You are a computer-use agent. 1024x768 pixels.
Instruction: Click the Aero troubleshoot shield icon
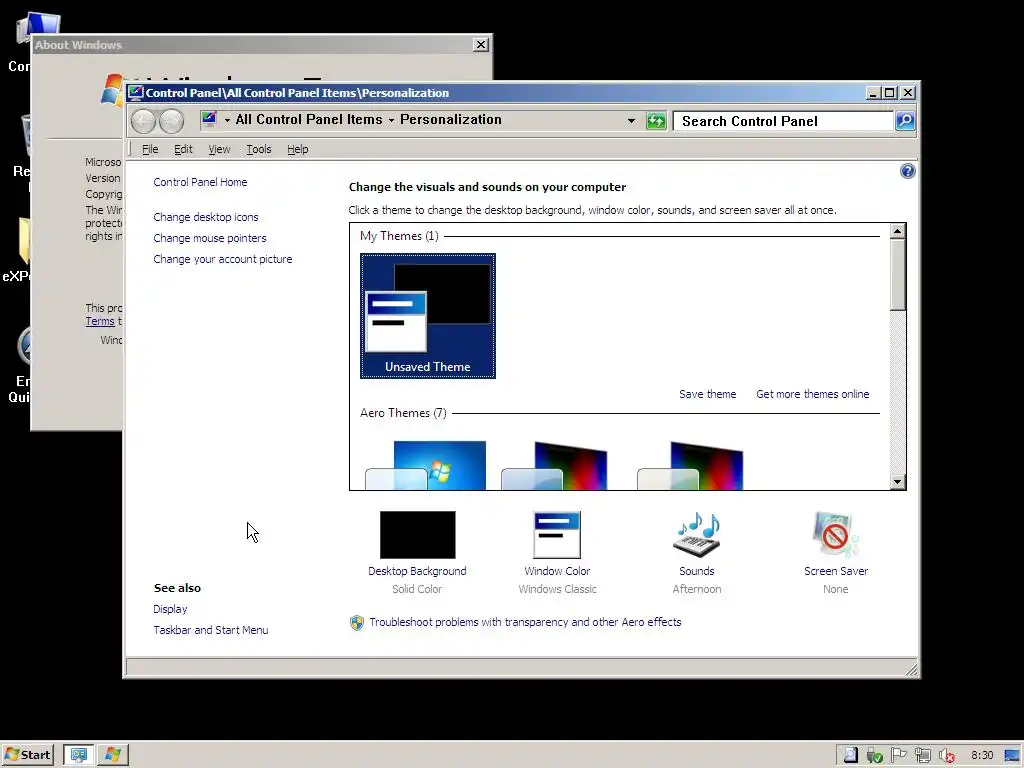tap(357, 622)
